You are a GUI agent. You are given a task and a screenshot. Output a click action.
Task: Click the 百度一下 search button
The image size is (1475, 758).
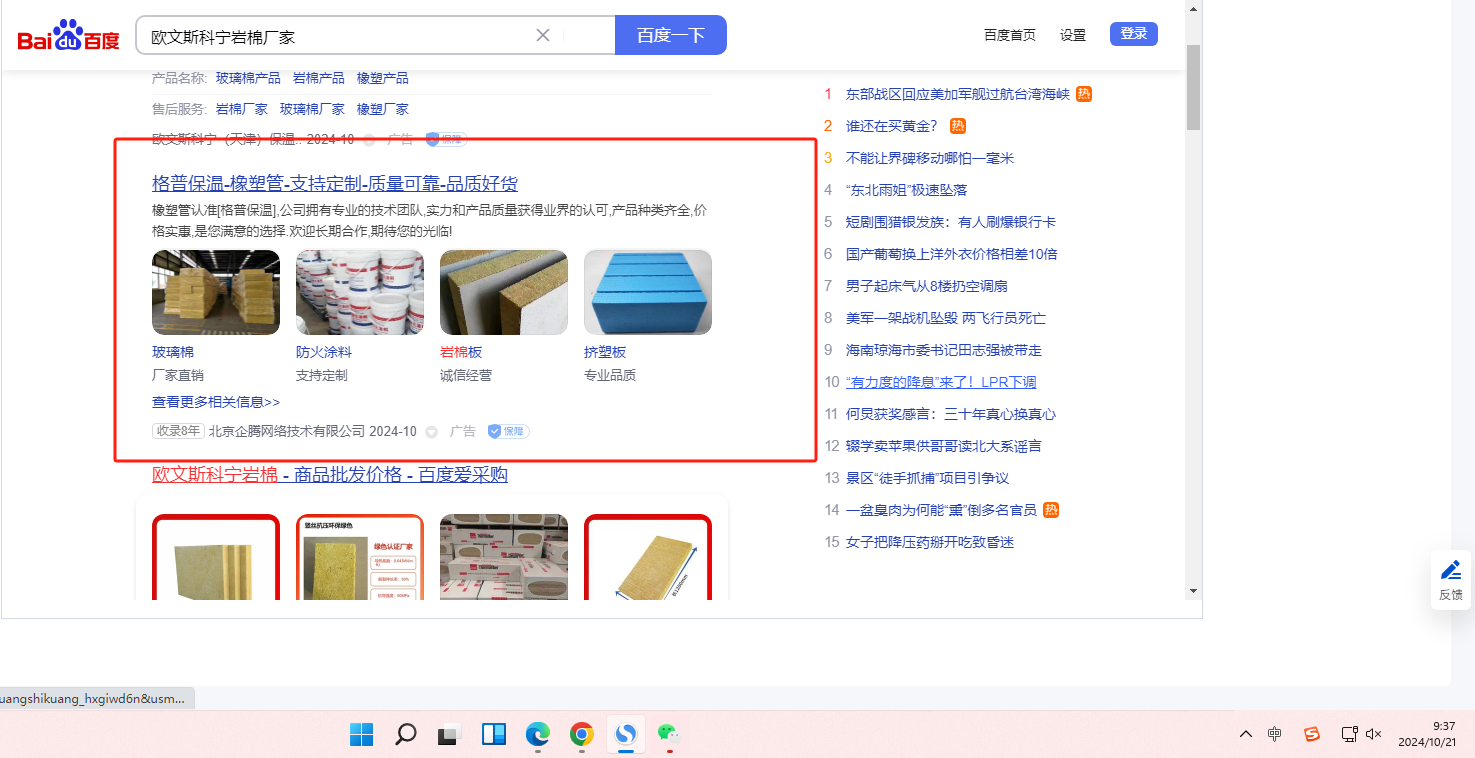click(x=671, y=35)
